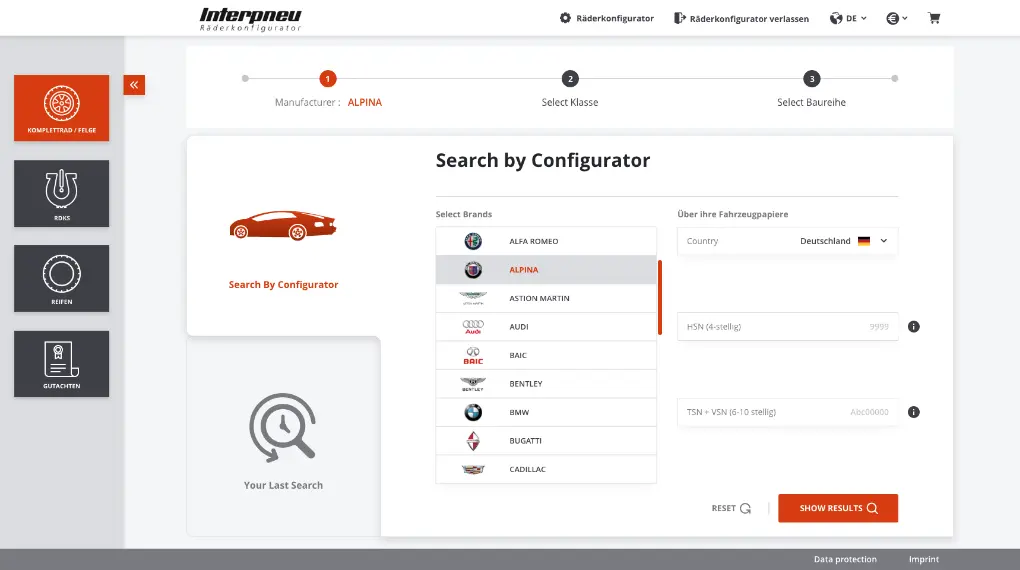This screenshot has width=1020, height=570.
Task: Focus the TSN + VSN input field
Action: click(787, 412)
